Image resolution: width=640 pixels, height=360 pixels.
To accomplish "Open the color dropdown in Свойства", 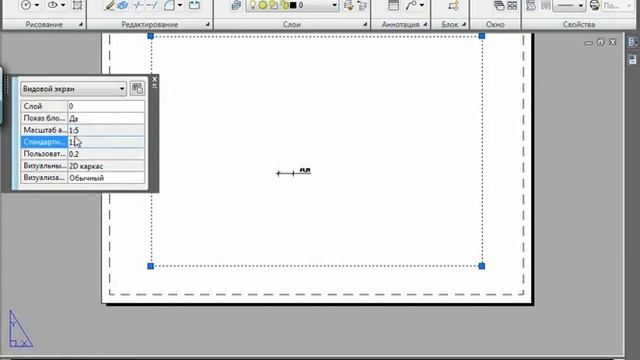I will pos(629,5).
